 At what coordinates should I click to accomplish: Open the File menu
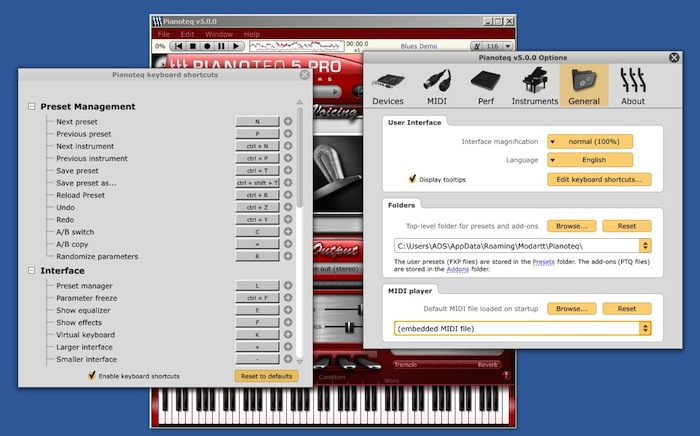pos(163,34)
